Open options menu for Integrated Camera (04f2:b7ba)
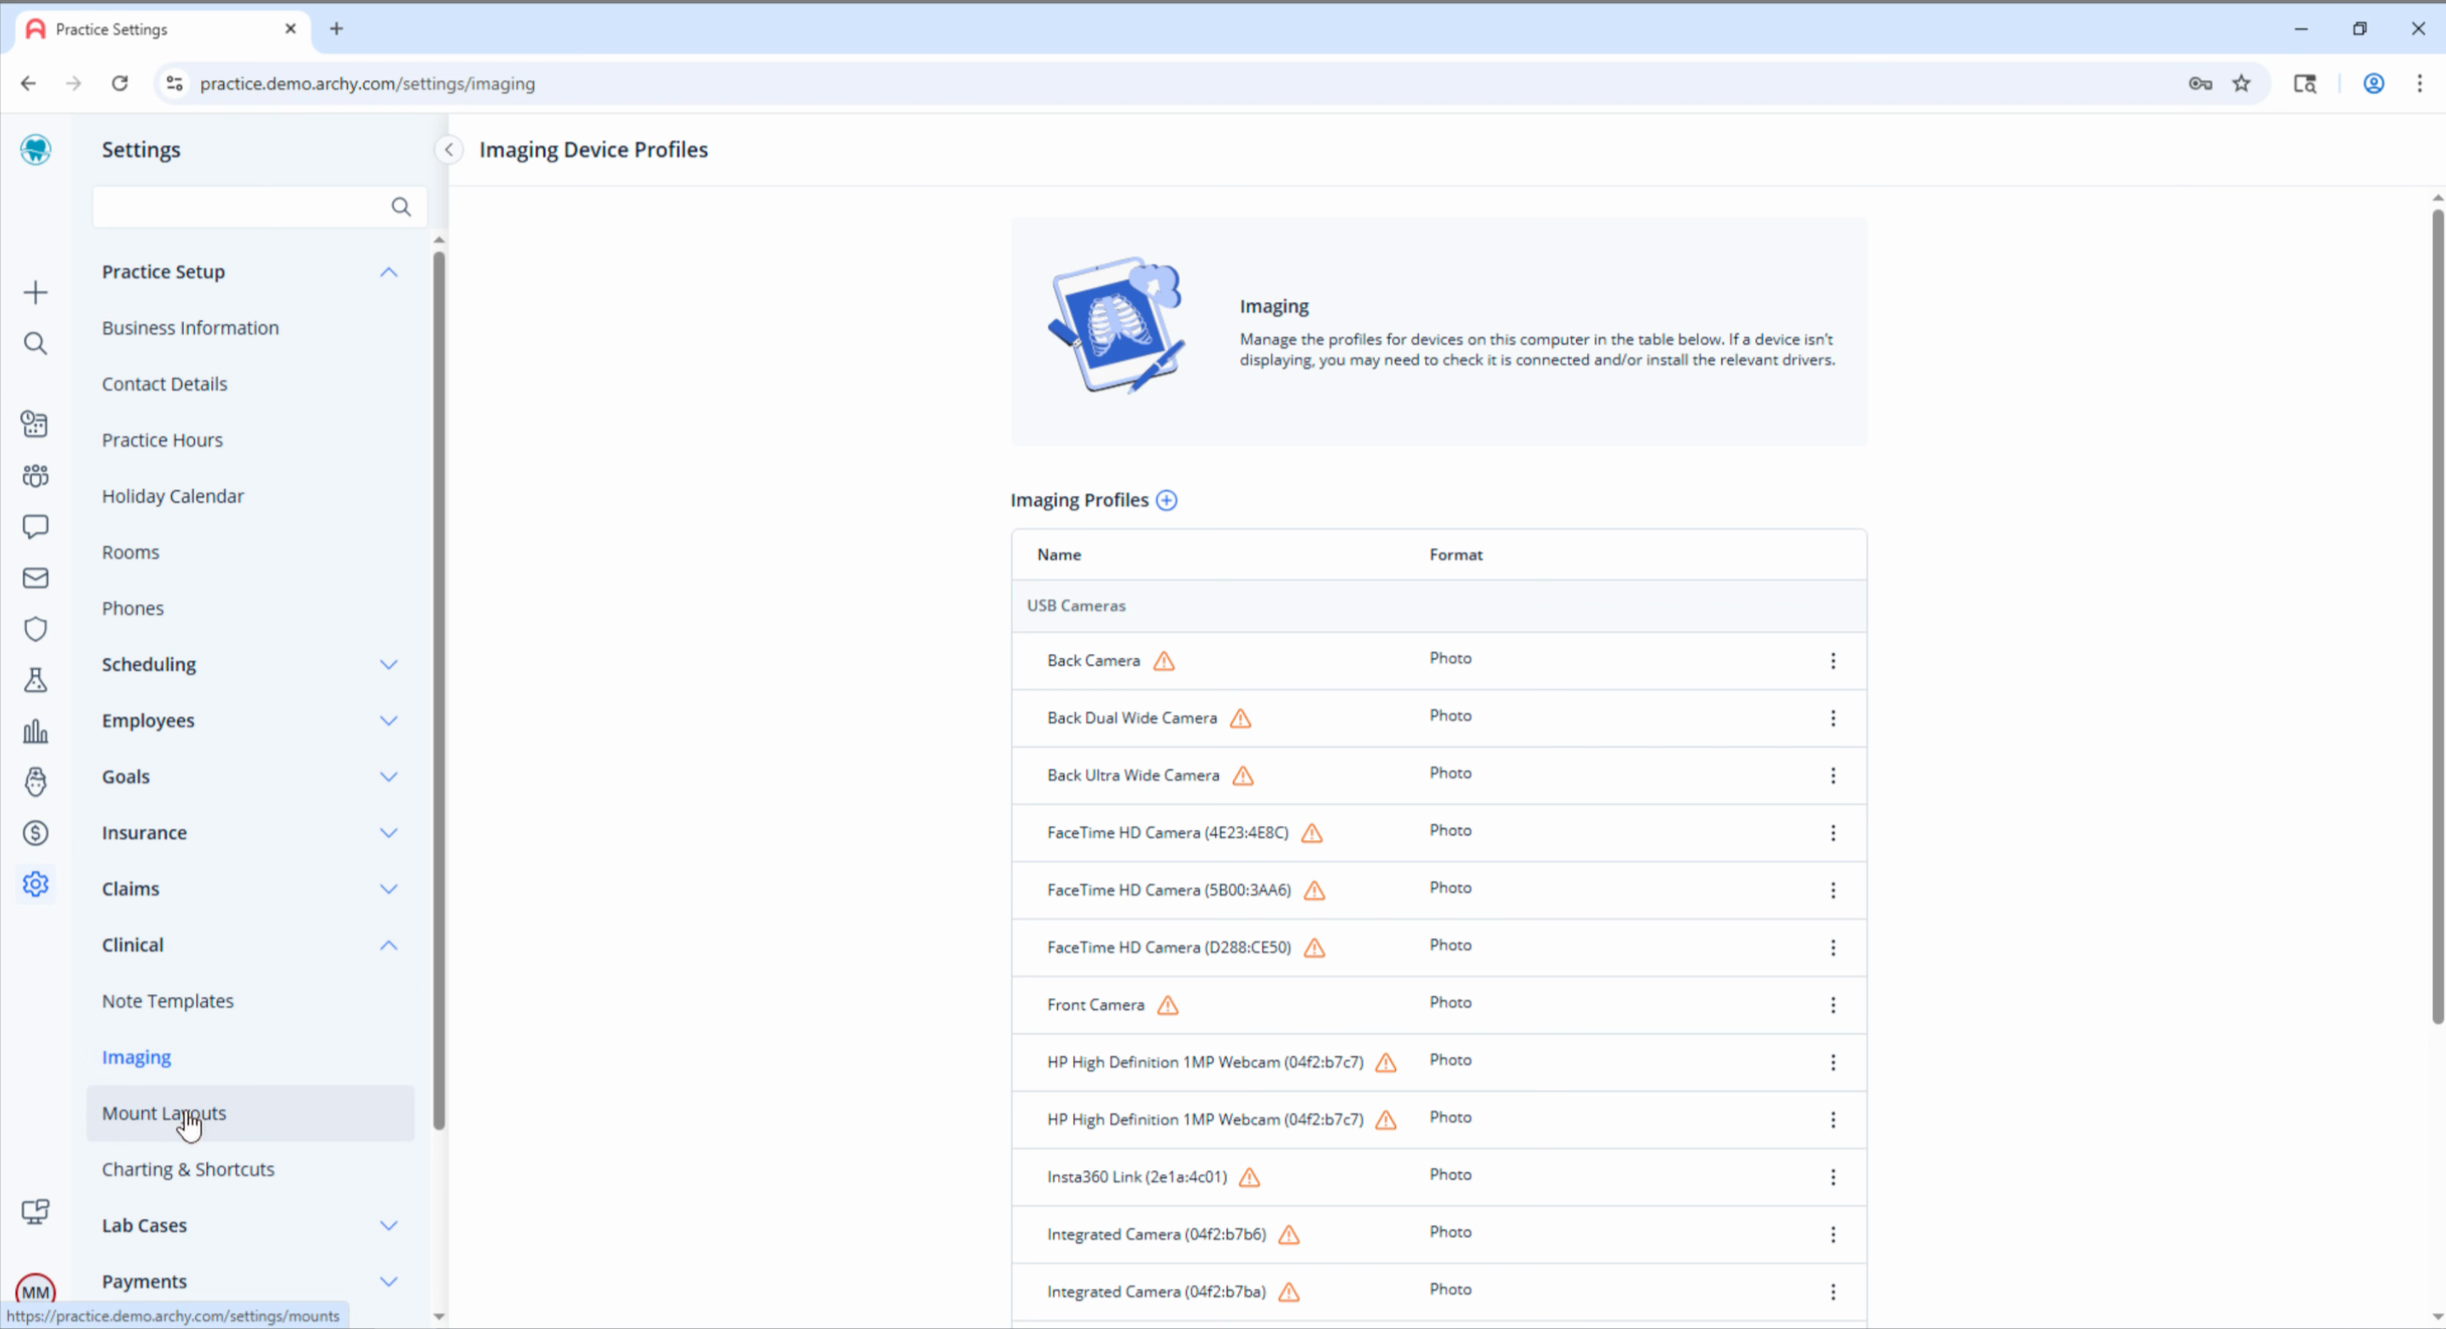 tap(1833, 1292)
